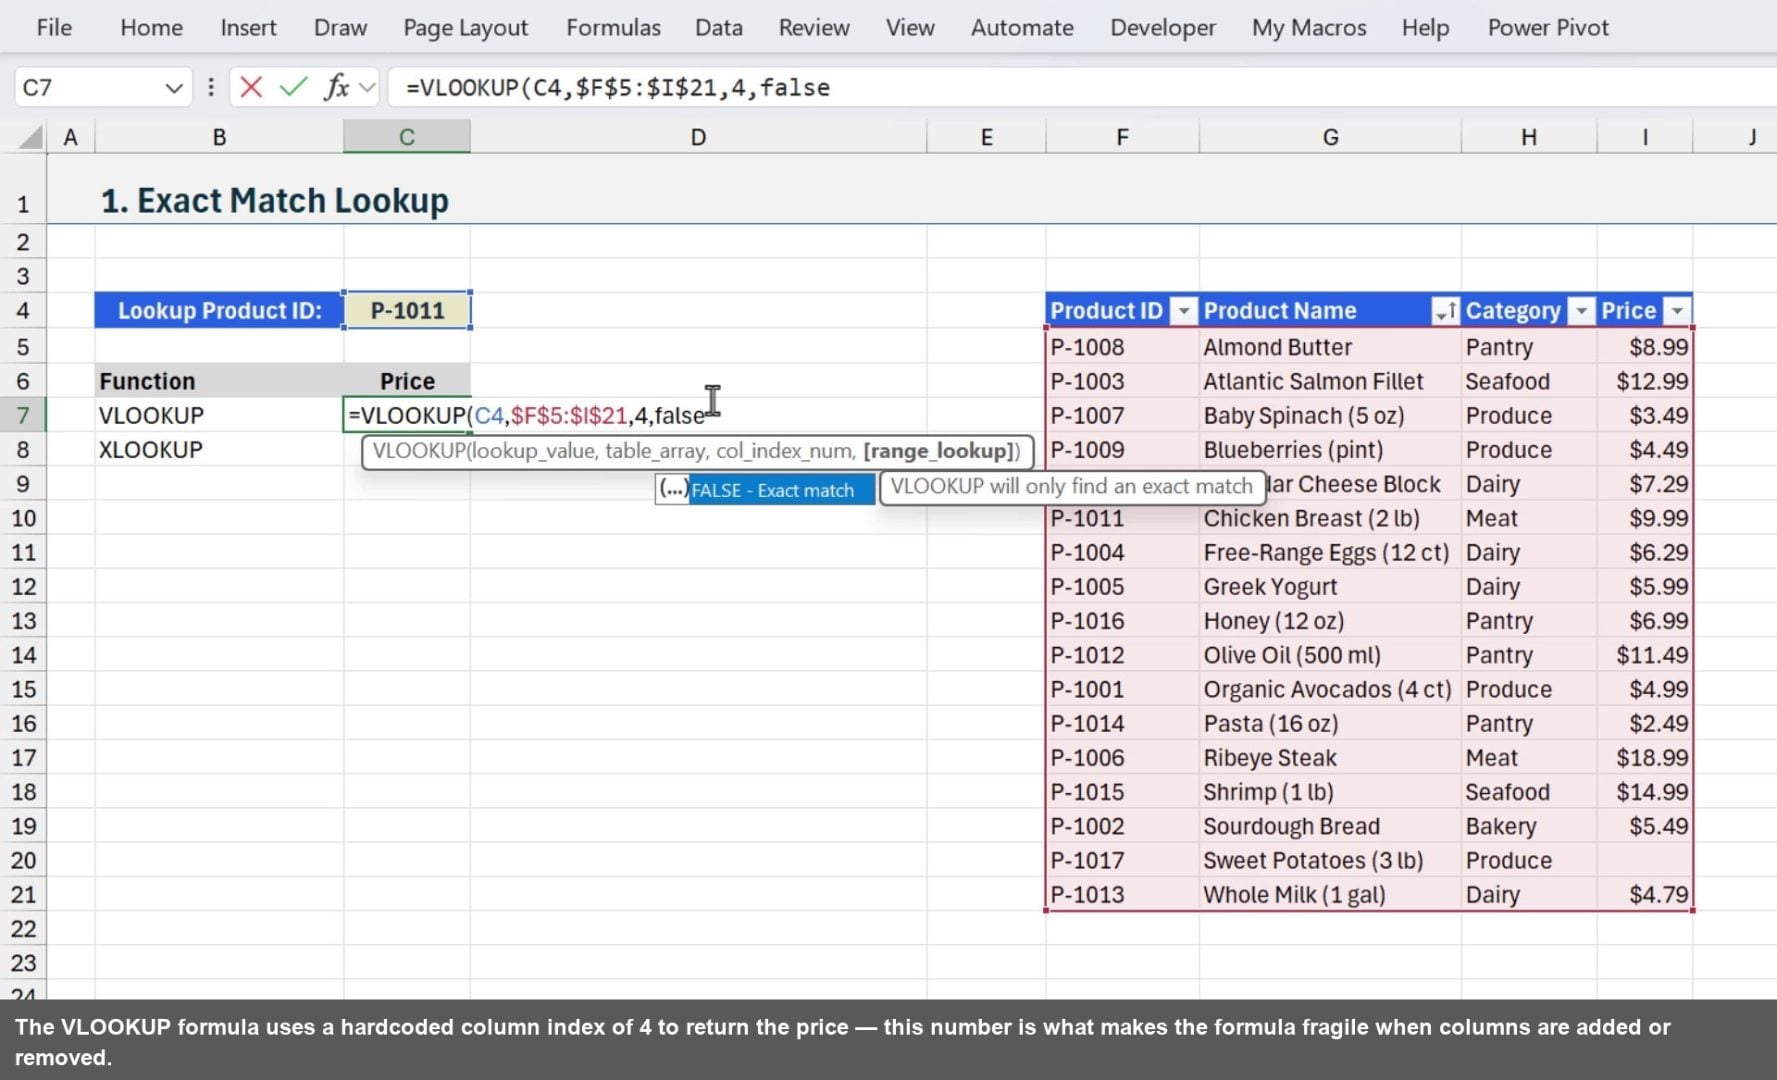Screen dimensions: 1777x1080
Task: Open Insert Function using the fx icon
Action: pos(337,87)
